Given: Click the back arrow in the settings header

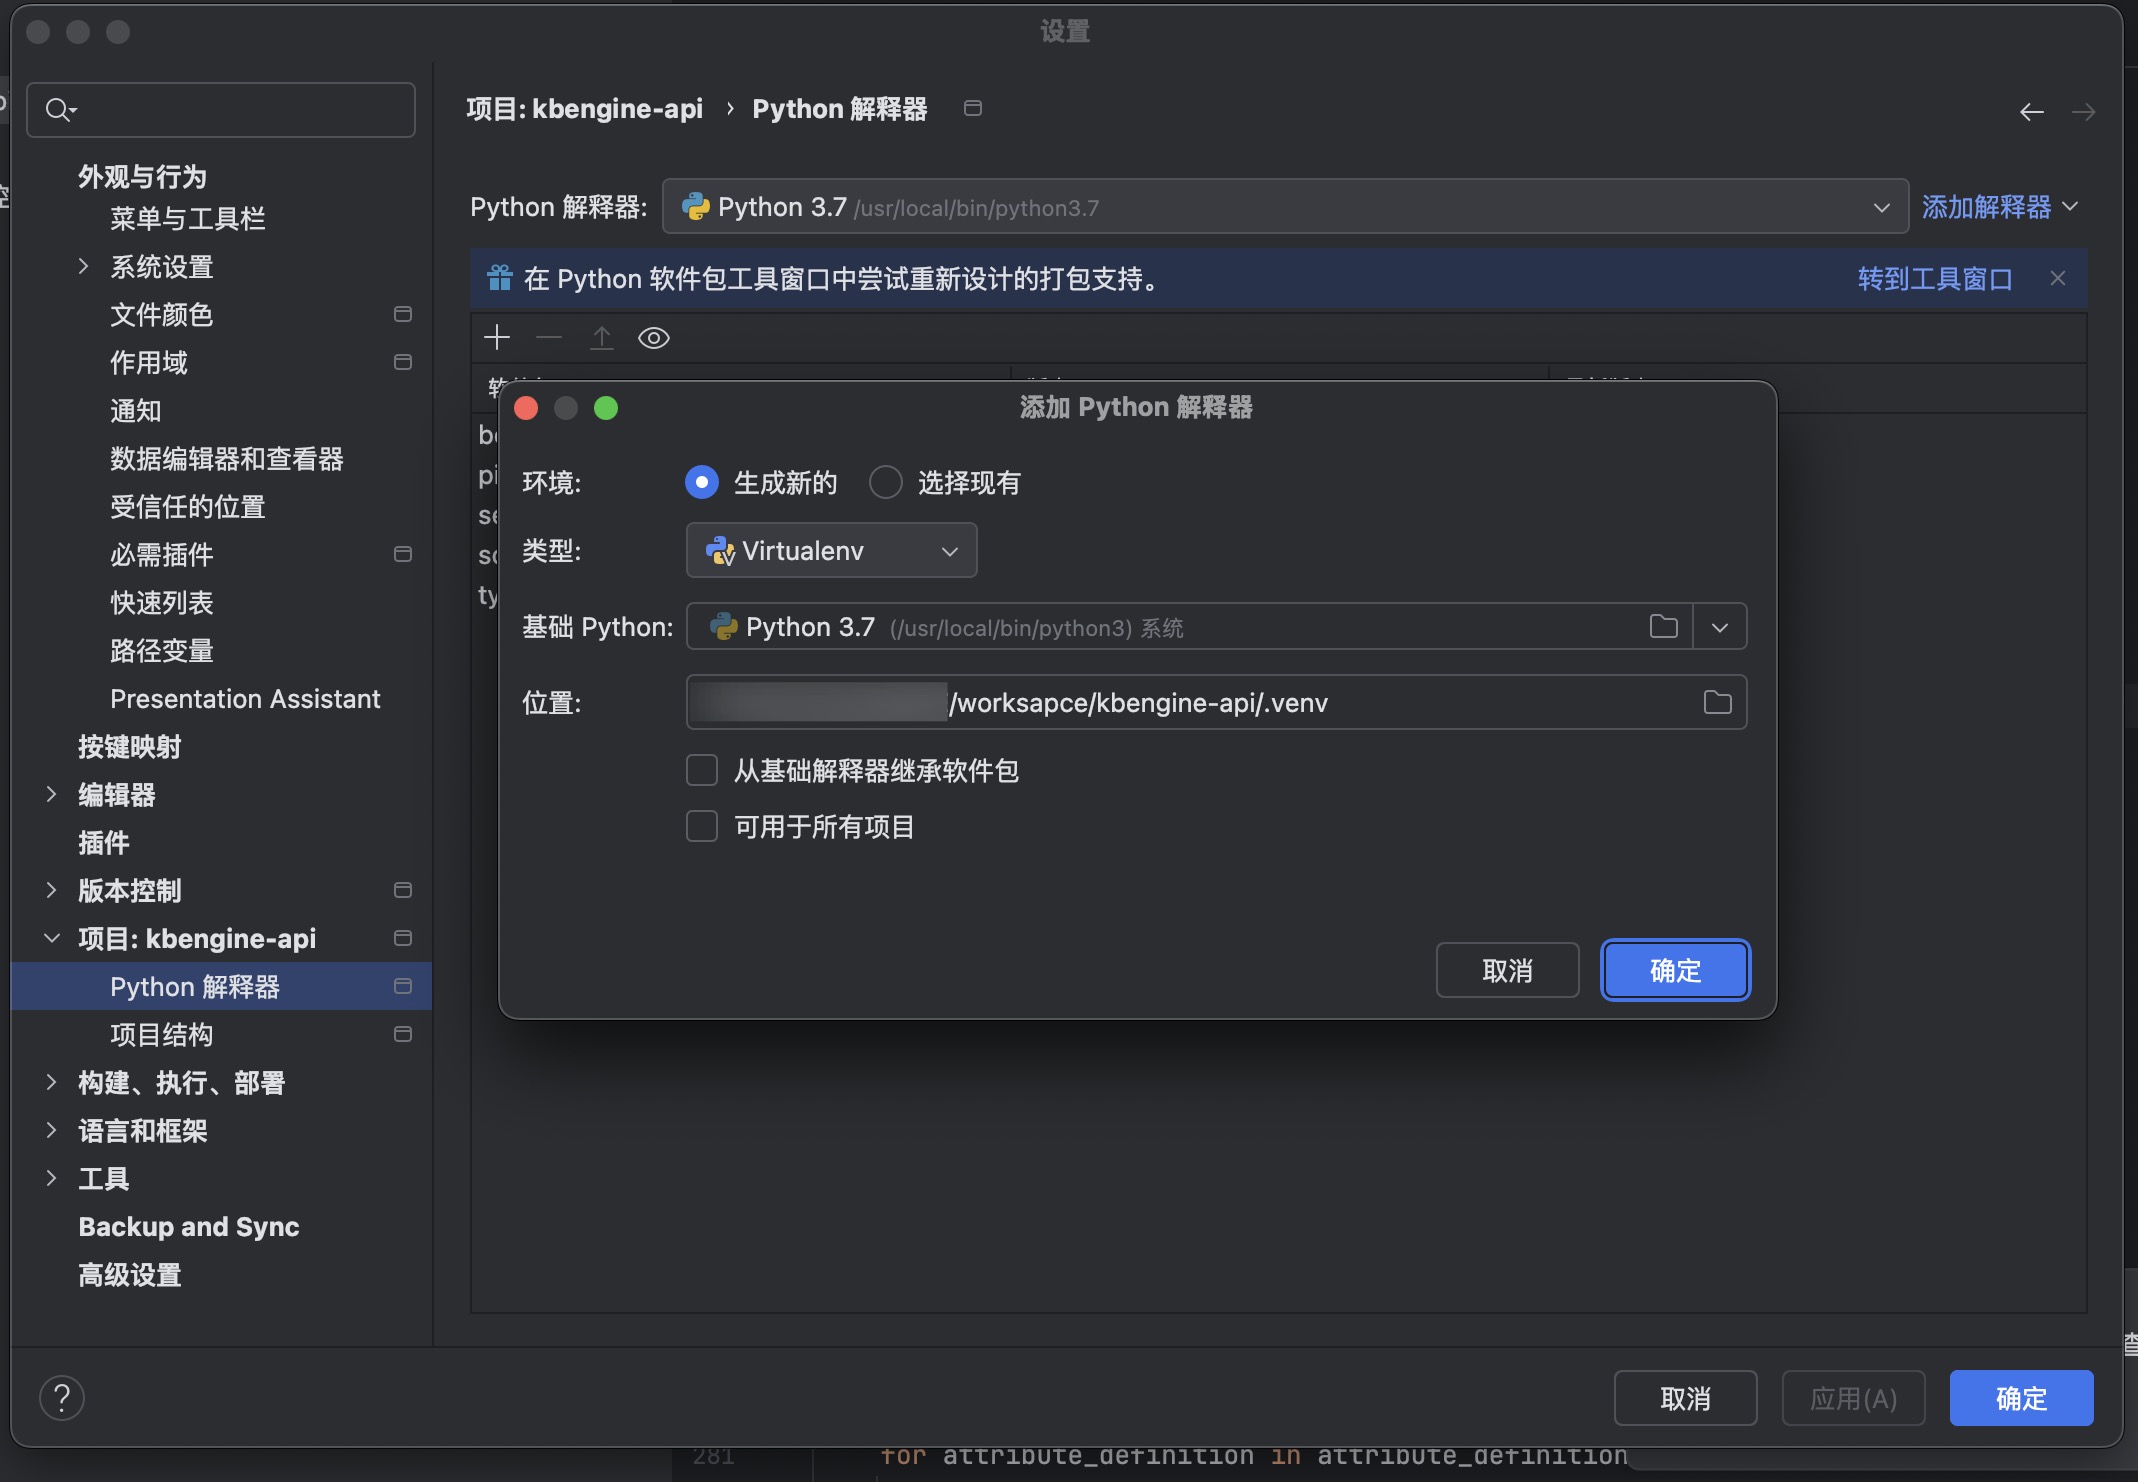Looking at the screenshot, I should 2031,111.
